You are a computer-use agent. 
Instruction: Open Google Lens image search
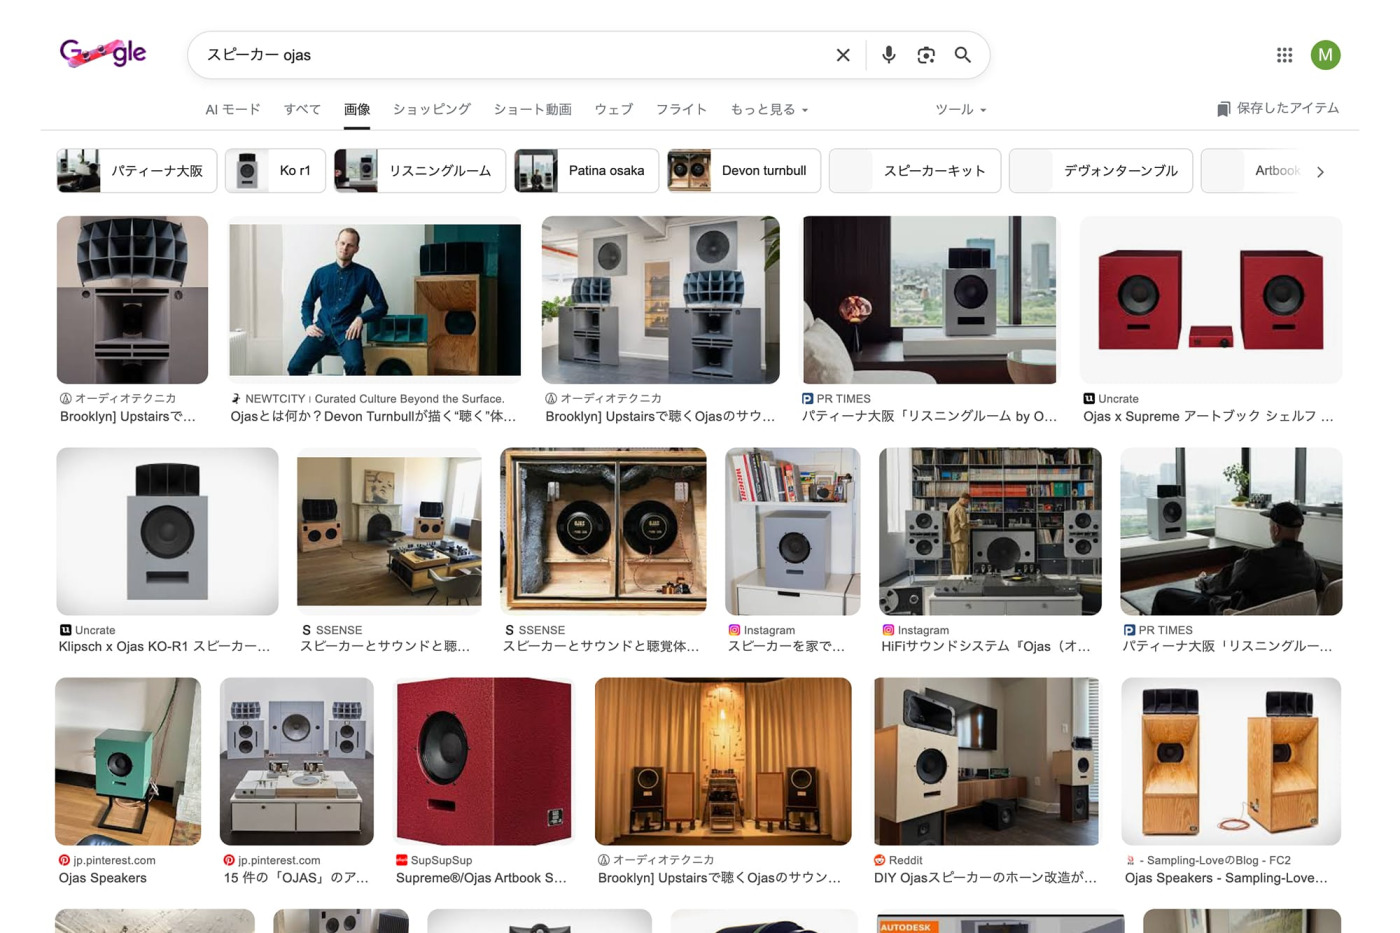coord(926,55)
